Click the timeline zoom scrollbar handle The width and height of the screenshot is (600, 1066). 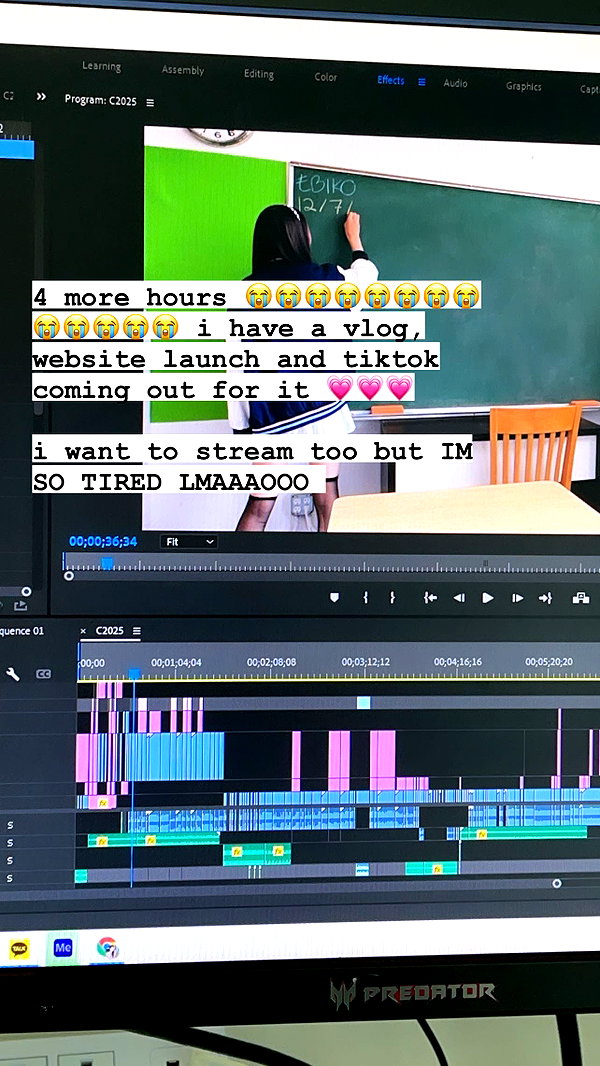point(557,884)
